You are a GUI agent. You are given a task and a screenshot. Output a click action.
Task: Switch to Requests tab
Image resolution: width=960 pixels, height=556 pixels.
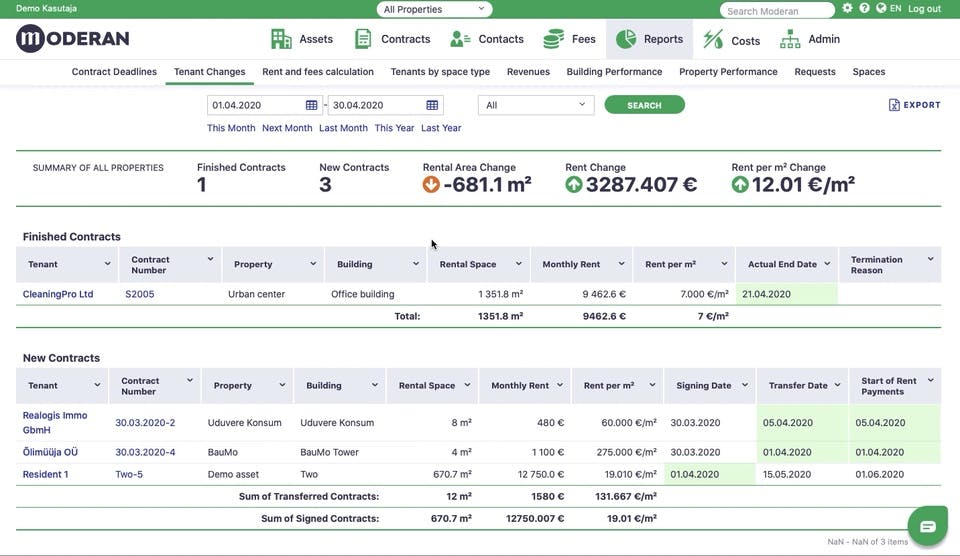(x=815, y=72)
